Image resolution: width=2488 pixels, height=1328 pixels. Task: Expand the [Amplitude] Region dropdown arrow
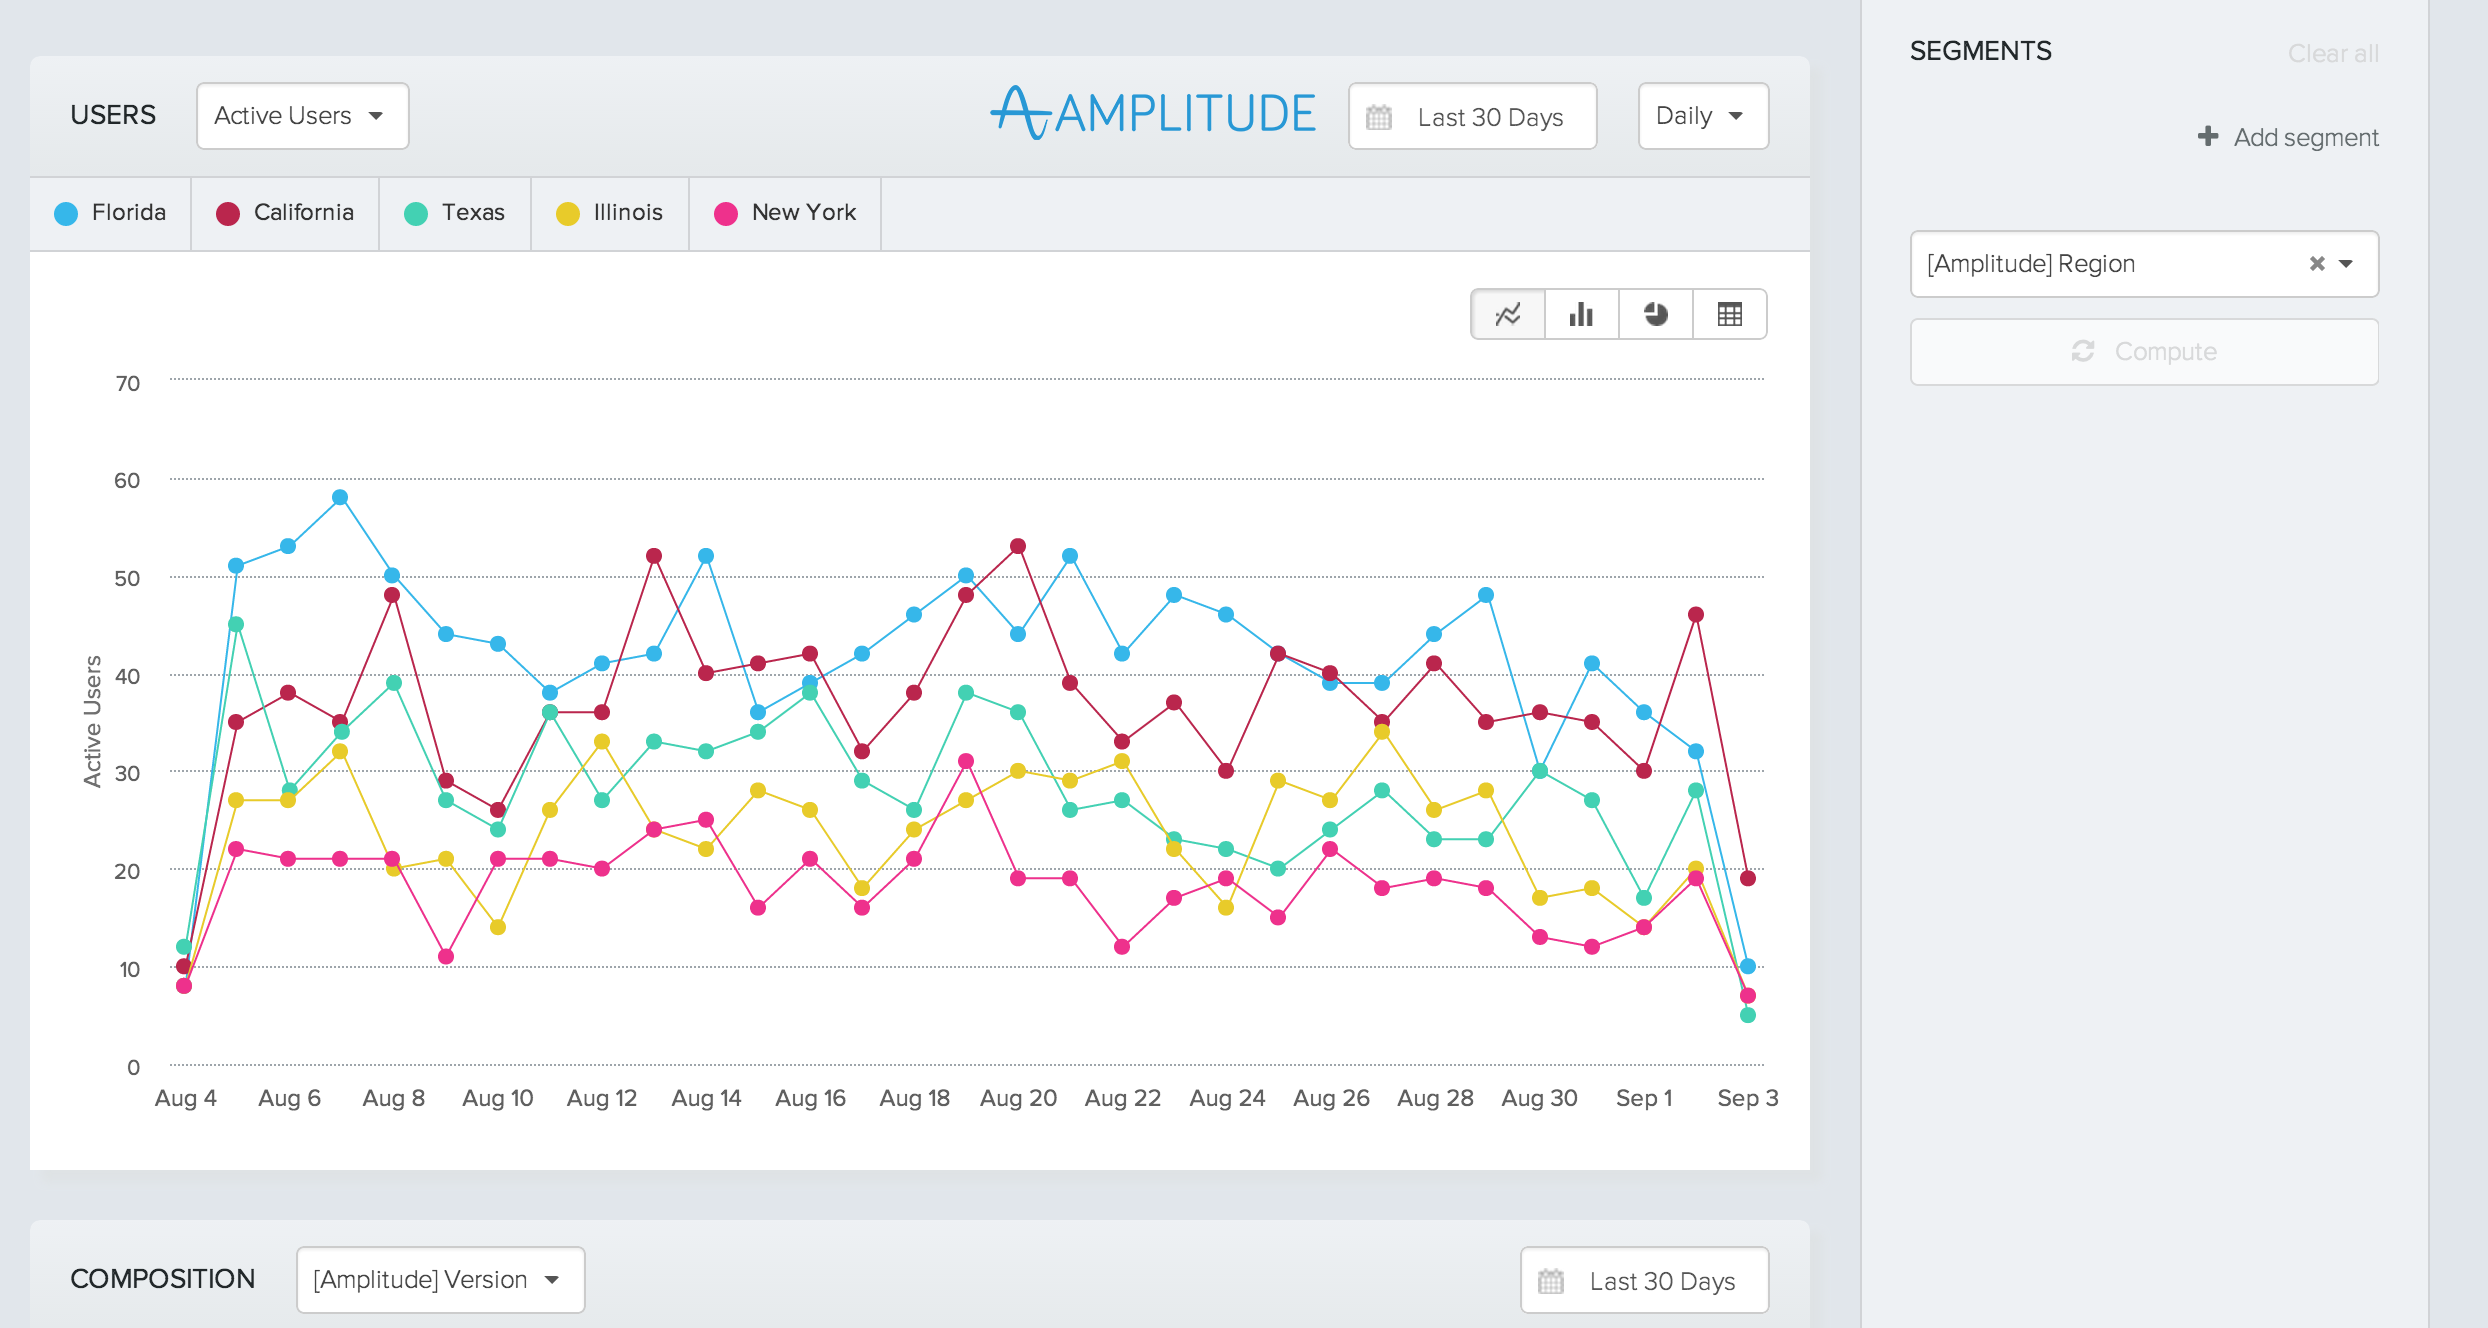[2346, 264]
